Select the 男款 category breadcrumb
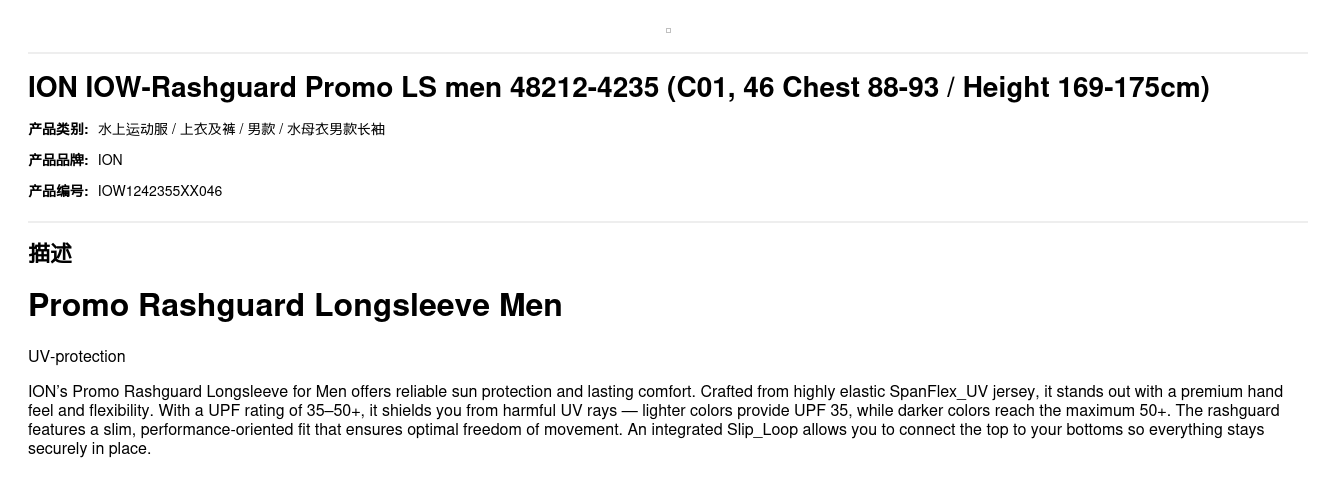The height and width of the screenshot is (504, 1328). pyautogui.click(x=261, y=129)
